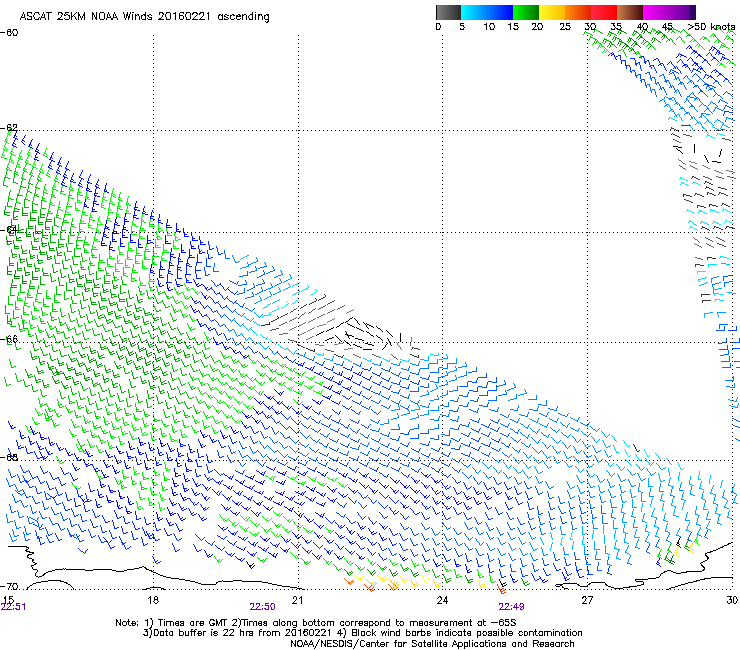Click the '20' label under the legend
The height and width of the screenshot is (650, 740).
coord(537,26)
